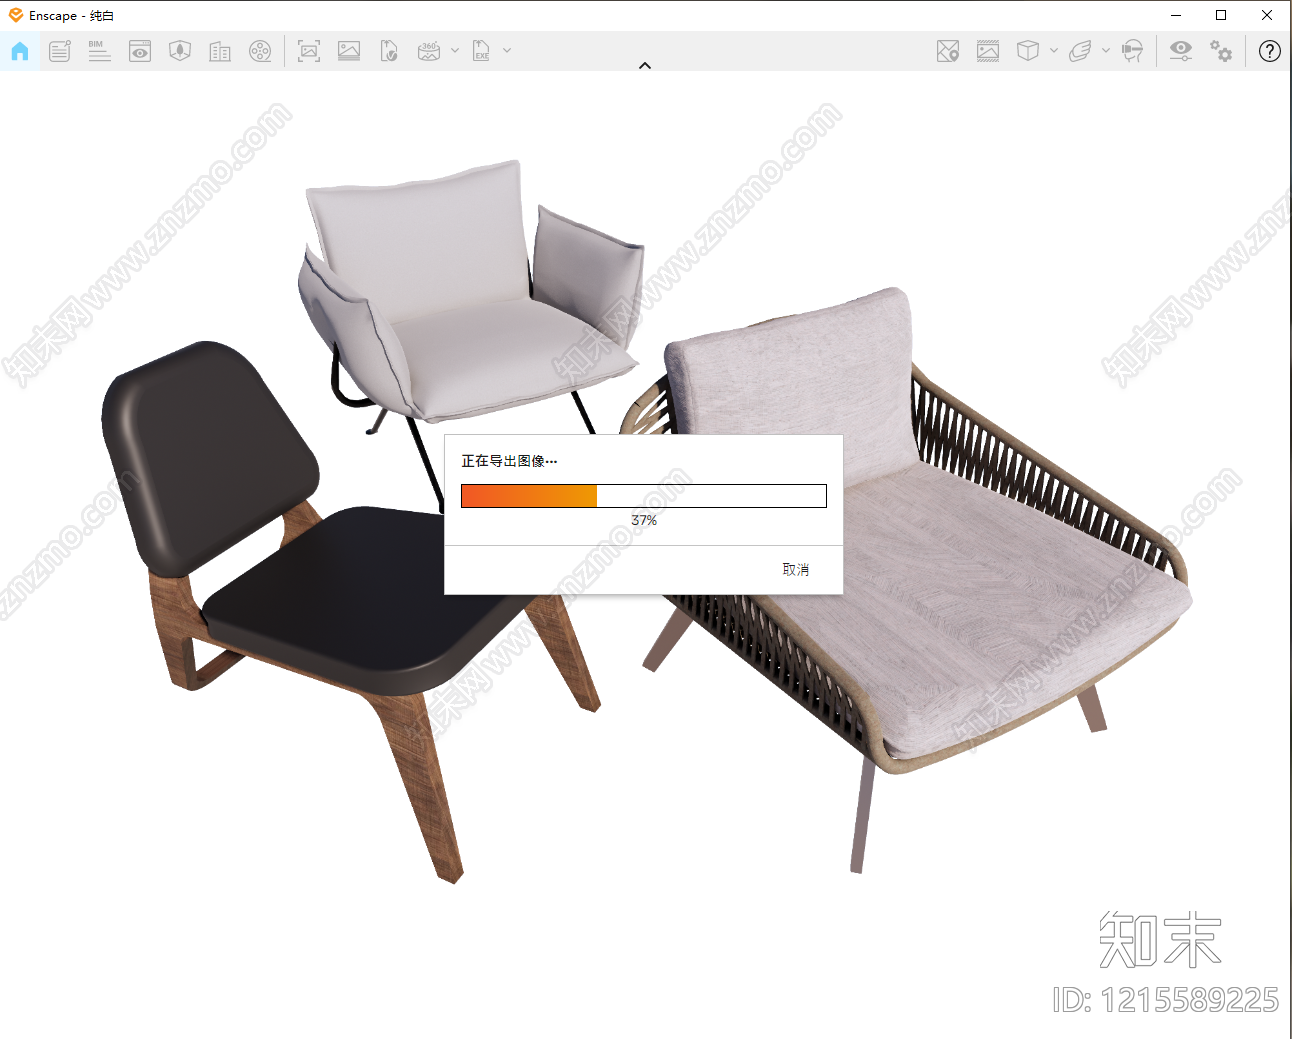Open the building materials icon
The width and height of the screenshot is (1292, 1039).
[220, 51]
